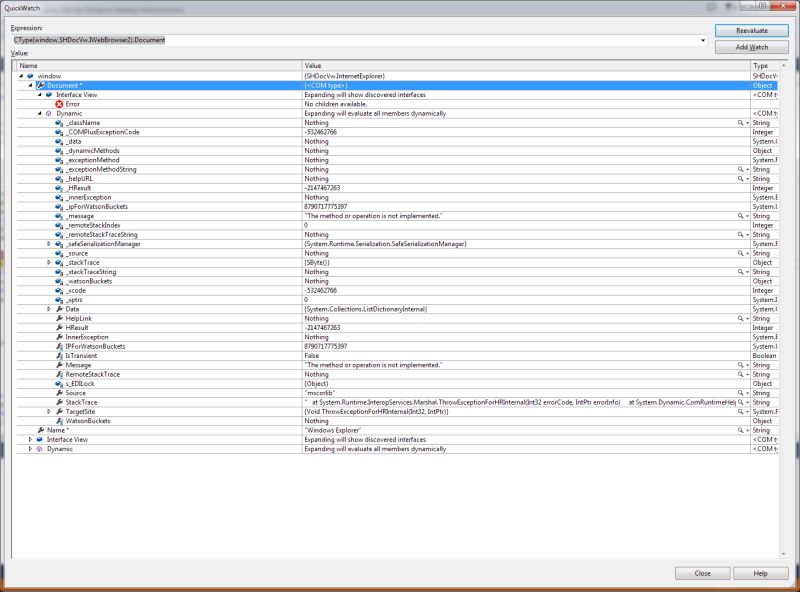Click the Add Watch button
This screenshot has width=800, height=592.
(752, 47)
